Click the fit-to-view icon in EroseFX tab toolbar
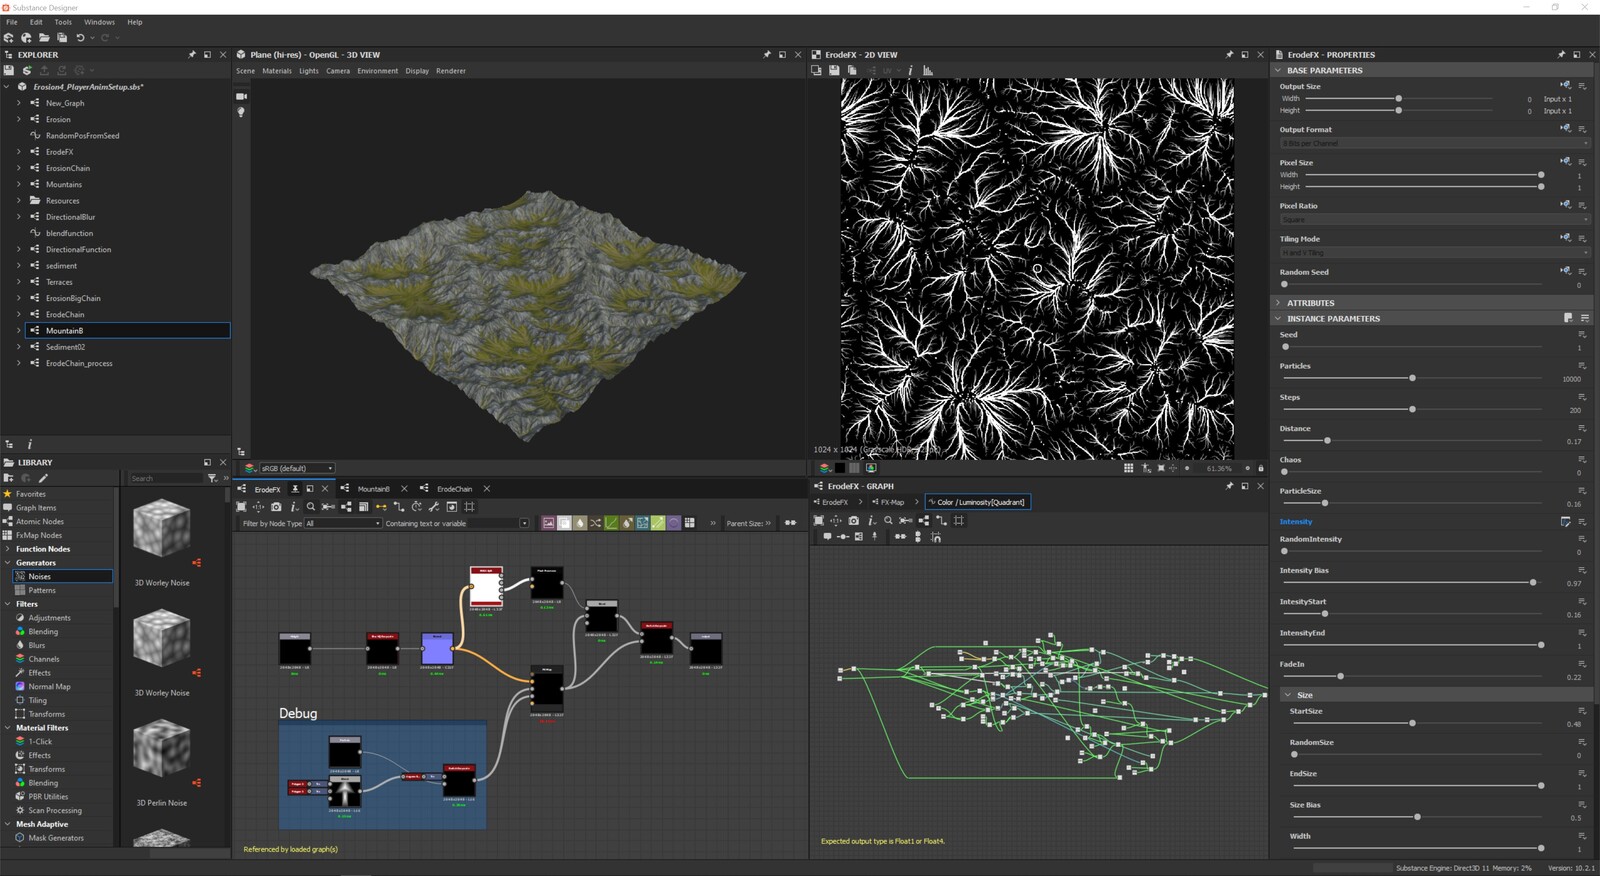1600x876 pixels. pyautogui.click(x=241, y=507)
